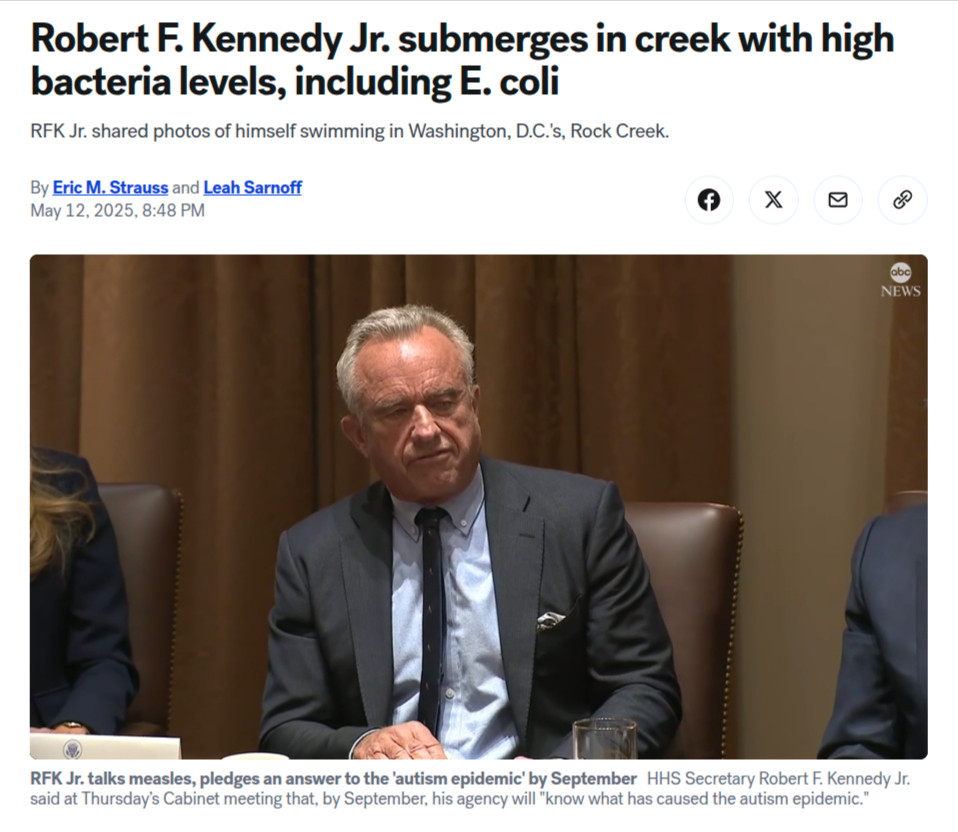This screenshot has width=958, height=832.
Task: Play the RFK Jr. Cabinet meeting video
Action: click(x=478, y=506)
